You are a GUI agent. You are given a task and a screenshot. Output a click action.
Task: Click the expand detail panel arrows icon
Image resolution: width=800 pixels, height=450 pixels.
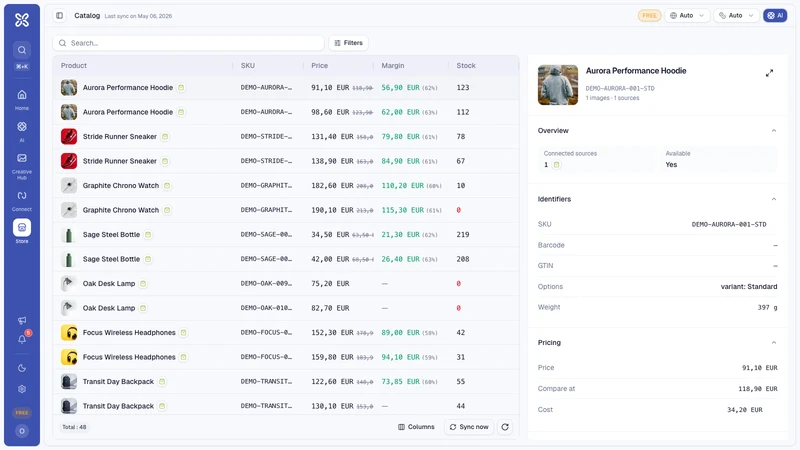[769, 73]
